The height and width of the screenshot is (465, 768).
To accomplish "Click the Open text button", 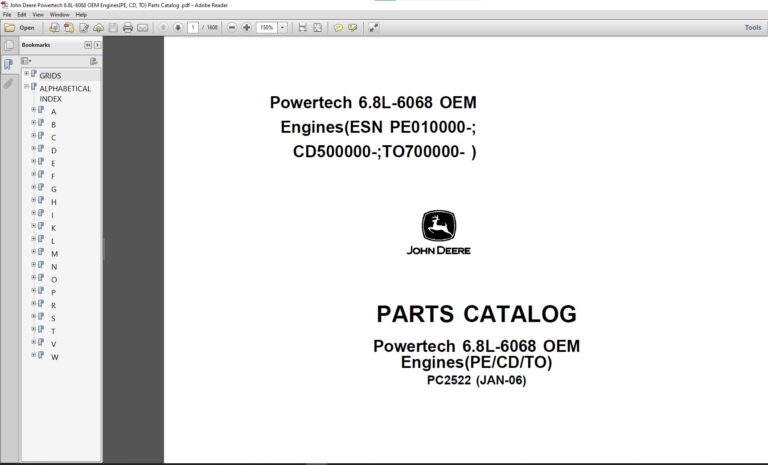I will [x=27, y=28].
